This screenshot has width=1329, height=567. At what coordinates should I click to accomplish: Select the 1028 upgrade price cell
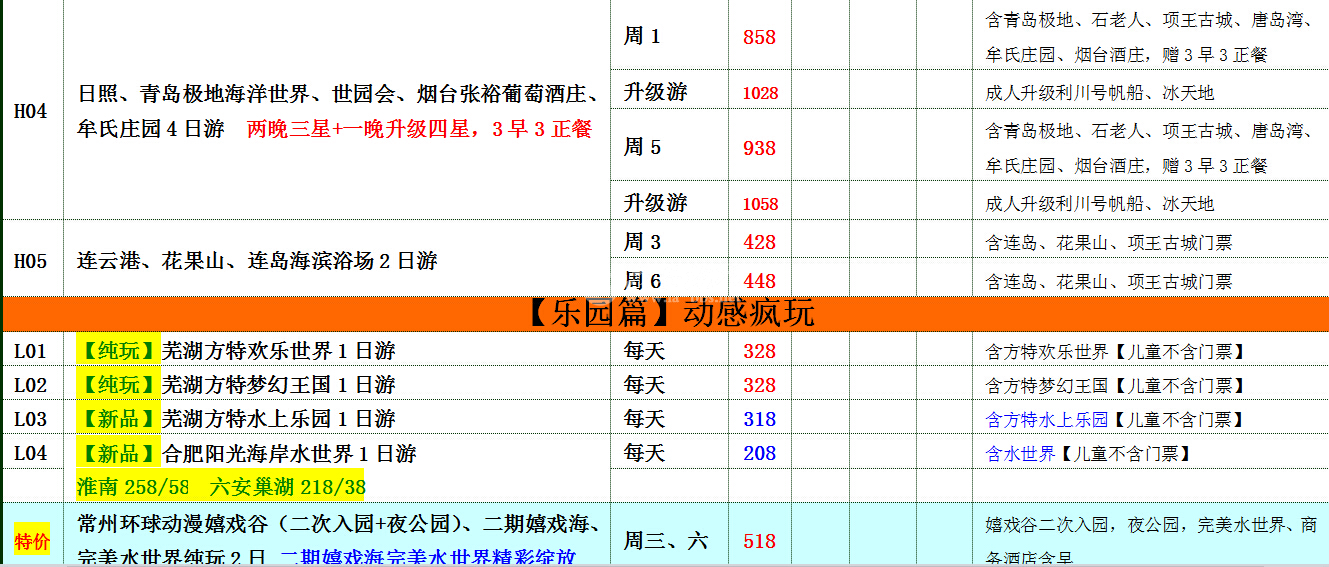click(x=759, y=93)
